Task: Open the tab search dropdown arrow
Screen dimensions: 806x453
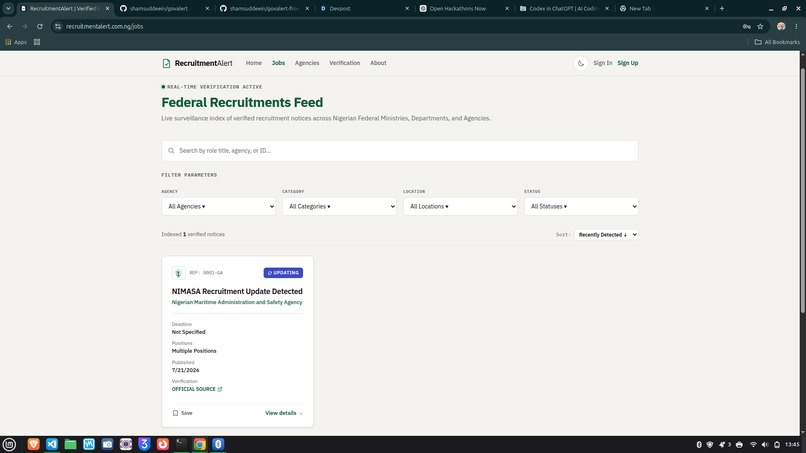Action: pyautogui.click(x=8, y=8)
